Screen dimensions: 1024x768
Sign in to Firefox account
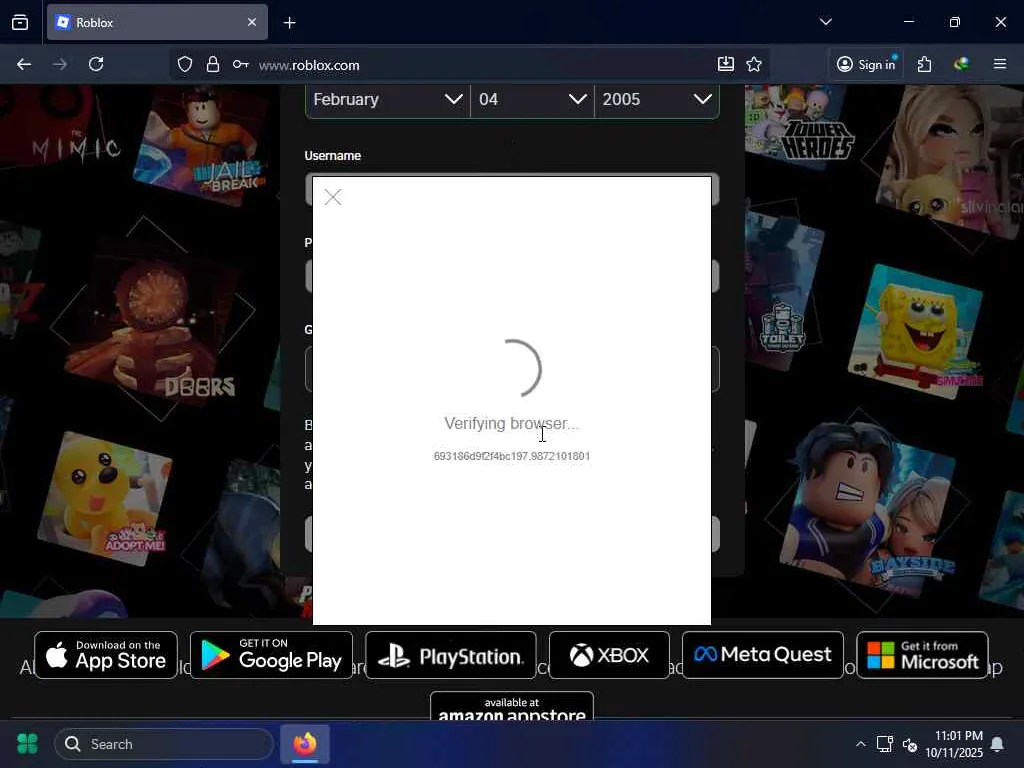click(867, 64)
